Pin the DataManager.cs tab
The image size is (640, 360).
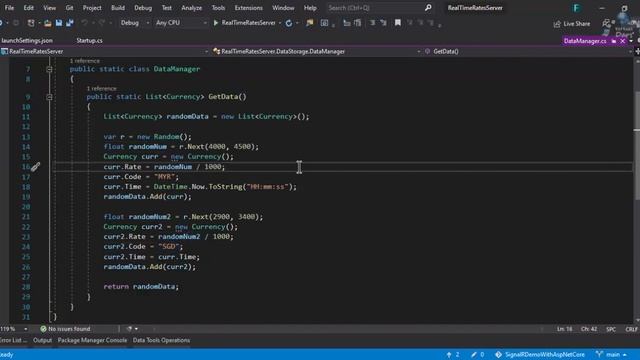(x=614, y=41)
